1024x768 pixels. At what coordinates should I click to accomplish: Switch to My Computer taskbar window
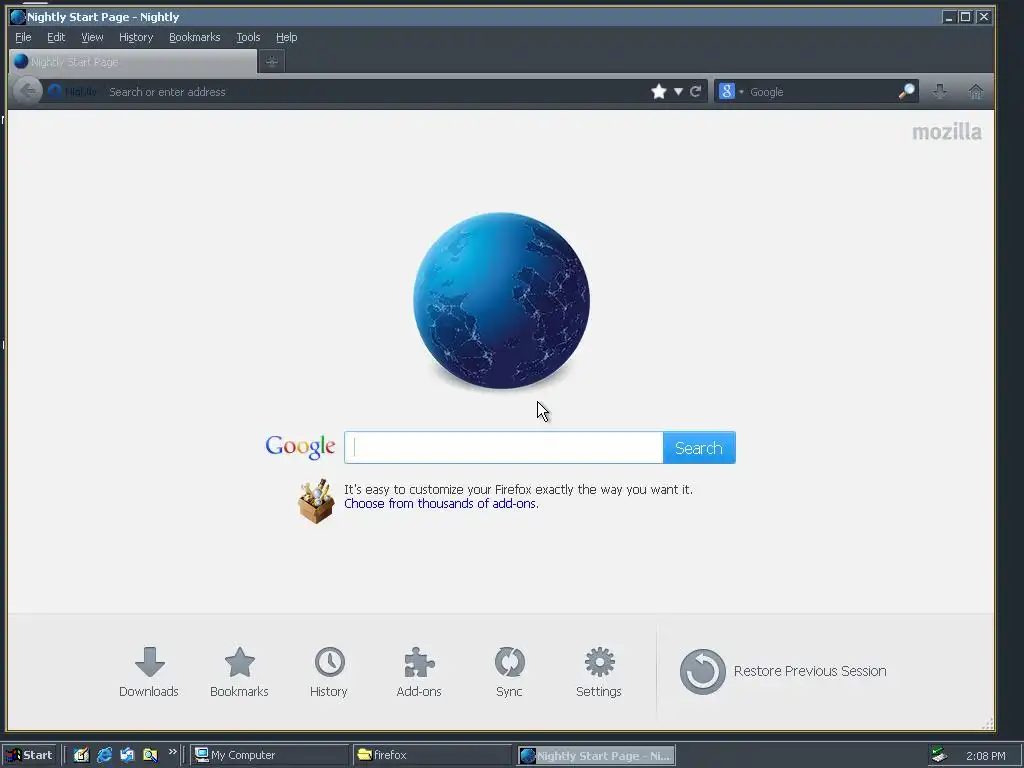click(x=269, y=755)
